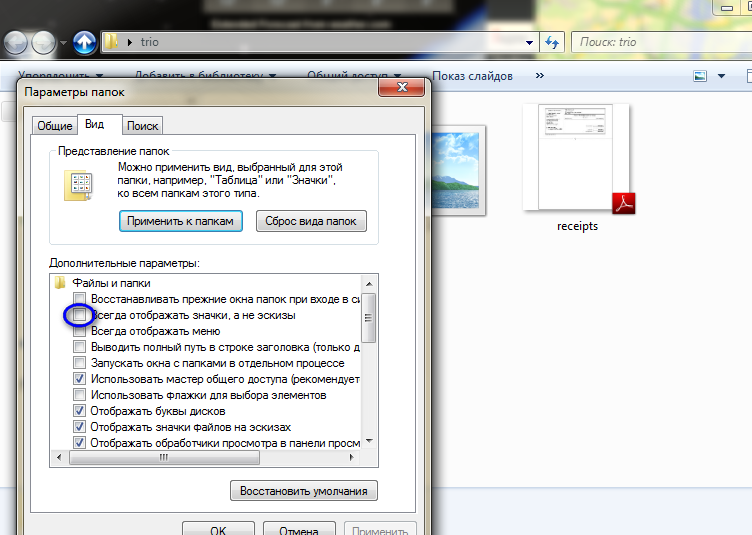Check 'Всегда отображать меню' option
752x535 pixels.
point(79,331)
